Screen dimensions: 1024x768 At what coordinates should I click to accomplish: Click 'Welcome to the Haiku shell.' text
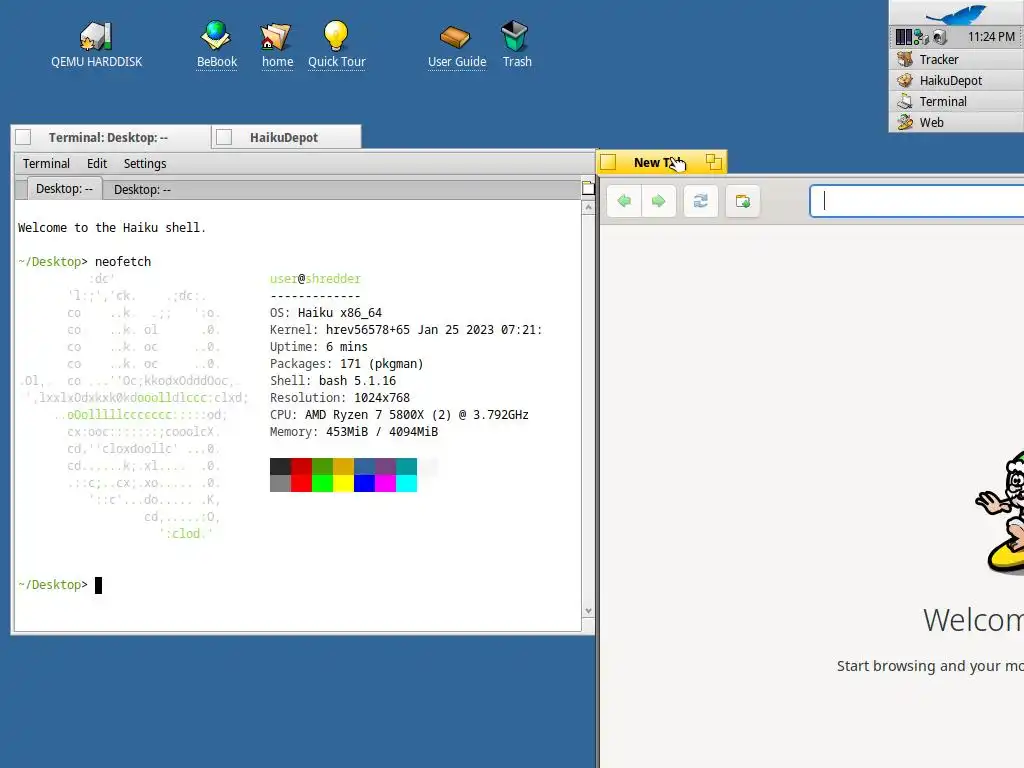(112, 227)
